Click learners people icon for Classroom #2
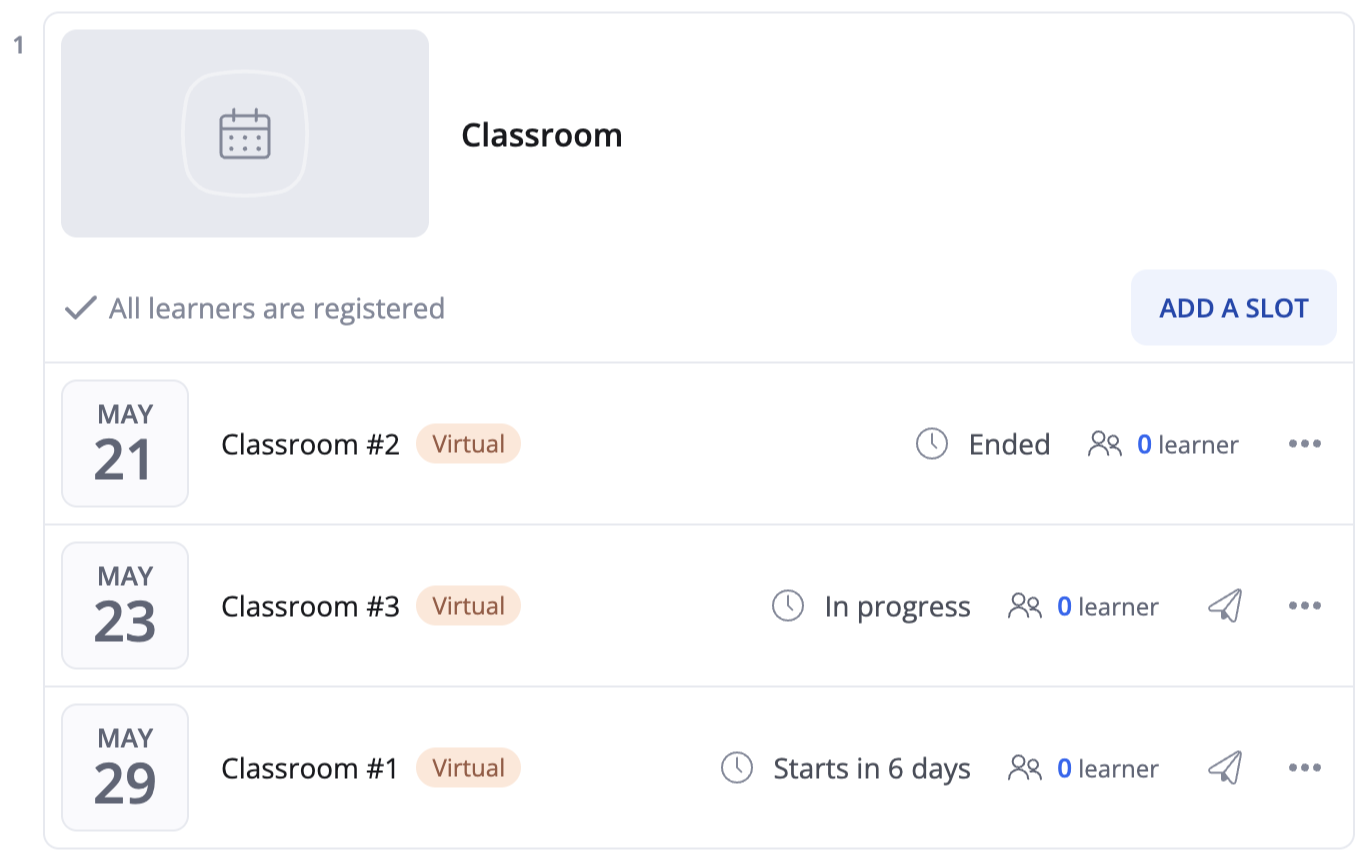Screen dimensions: 1367x860 (1105, 444)
